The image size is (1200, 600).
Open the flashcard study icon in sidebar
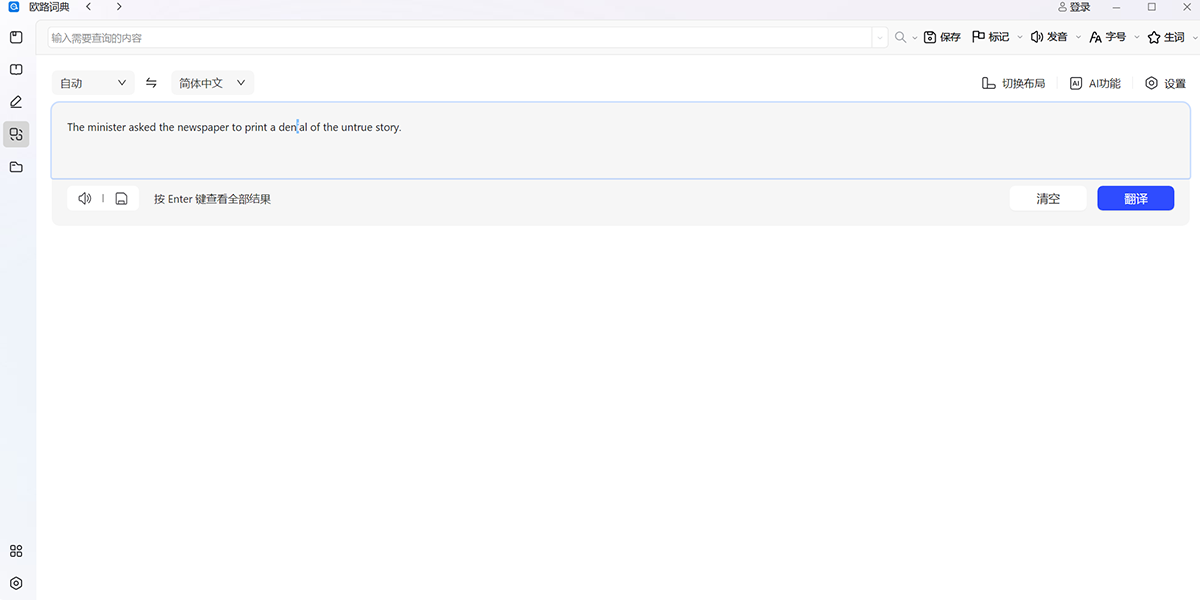point(16,69)
